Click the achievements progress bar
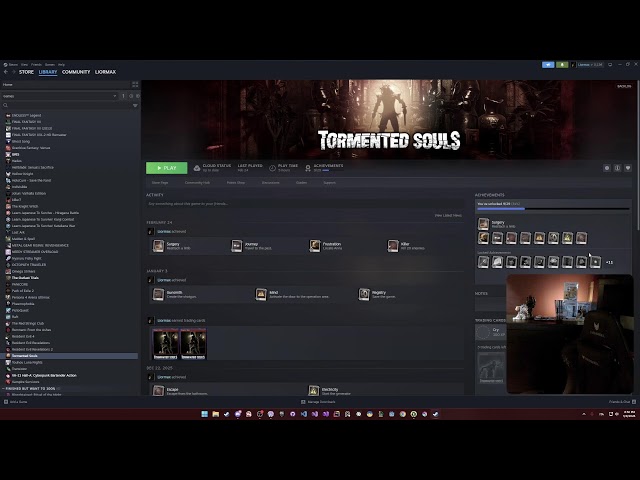The width and height of the screenshot is (640, 480). point(553,209)
